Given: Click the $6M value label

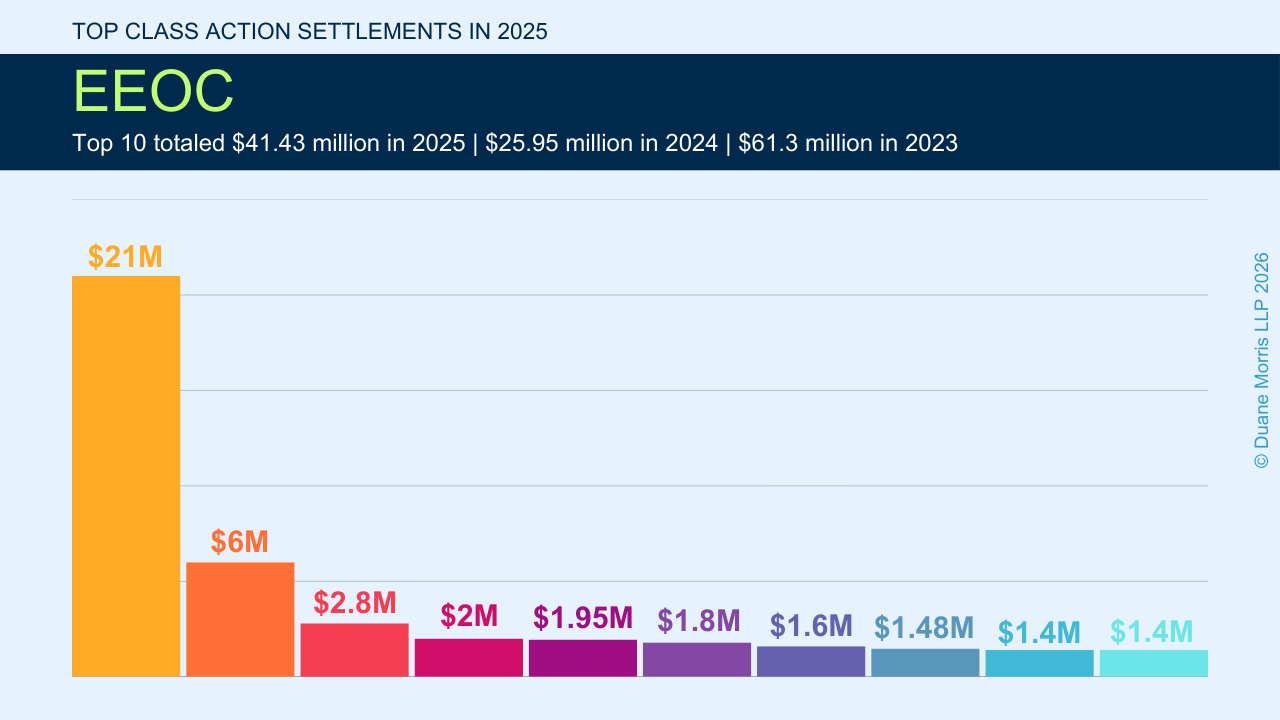Looking at the screenshot, I should [240, 542].
